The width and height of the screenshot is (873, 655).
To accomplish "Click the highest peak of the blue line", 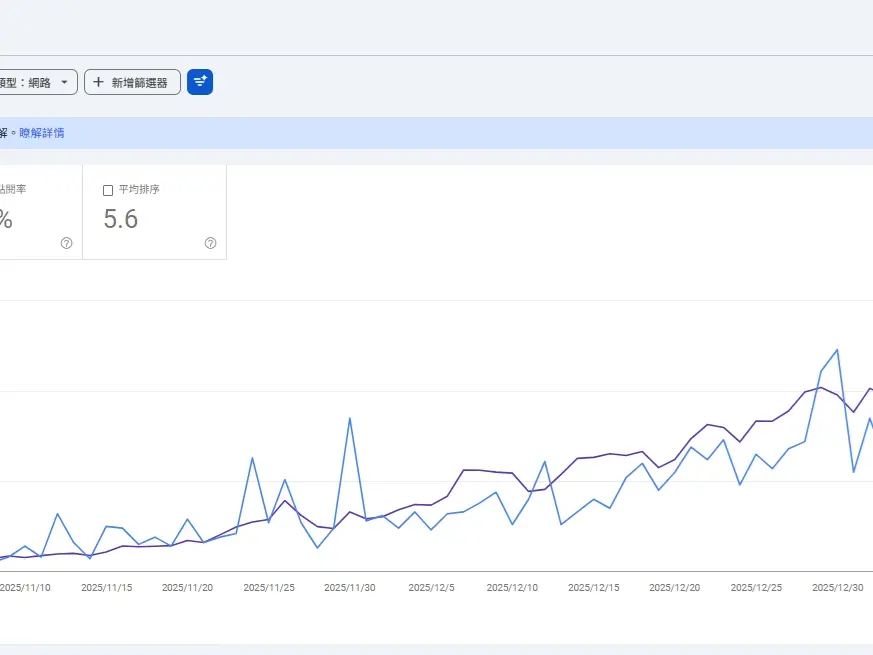I will pyautogui.click(x=834, y=349).
